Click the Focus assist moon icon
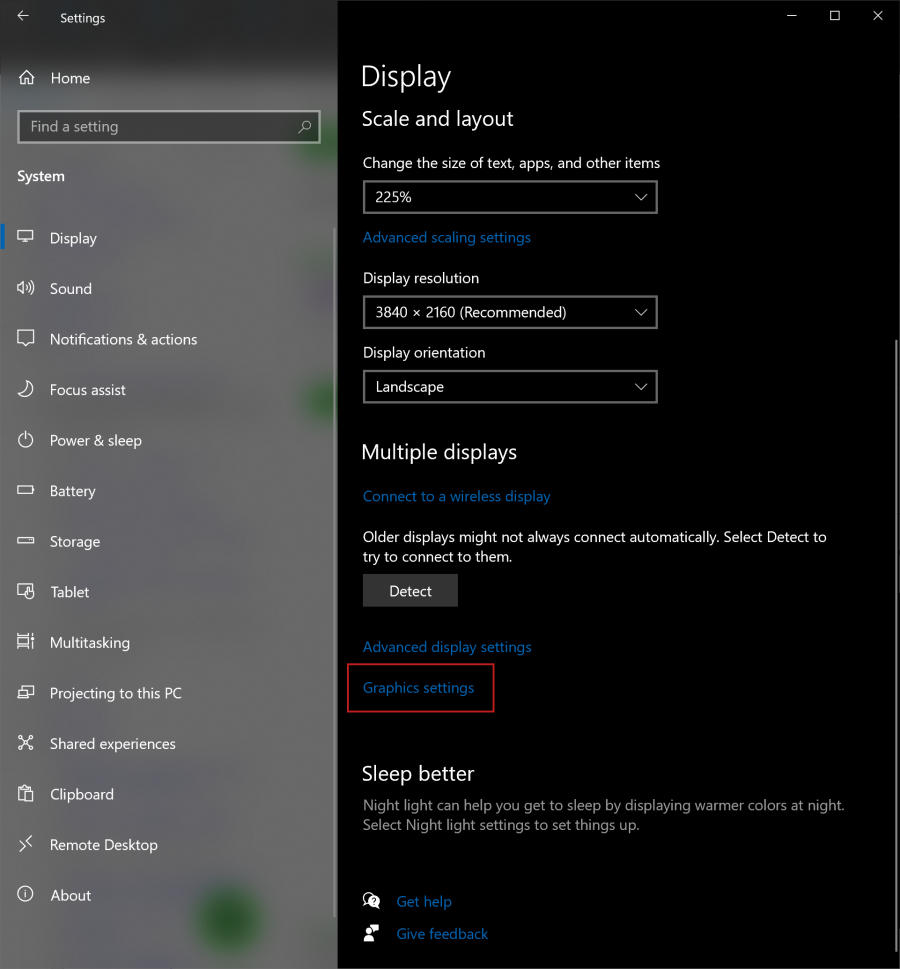 pos(27,389)
